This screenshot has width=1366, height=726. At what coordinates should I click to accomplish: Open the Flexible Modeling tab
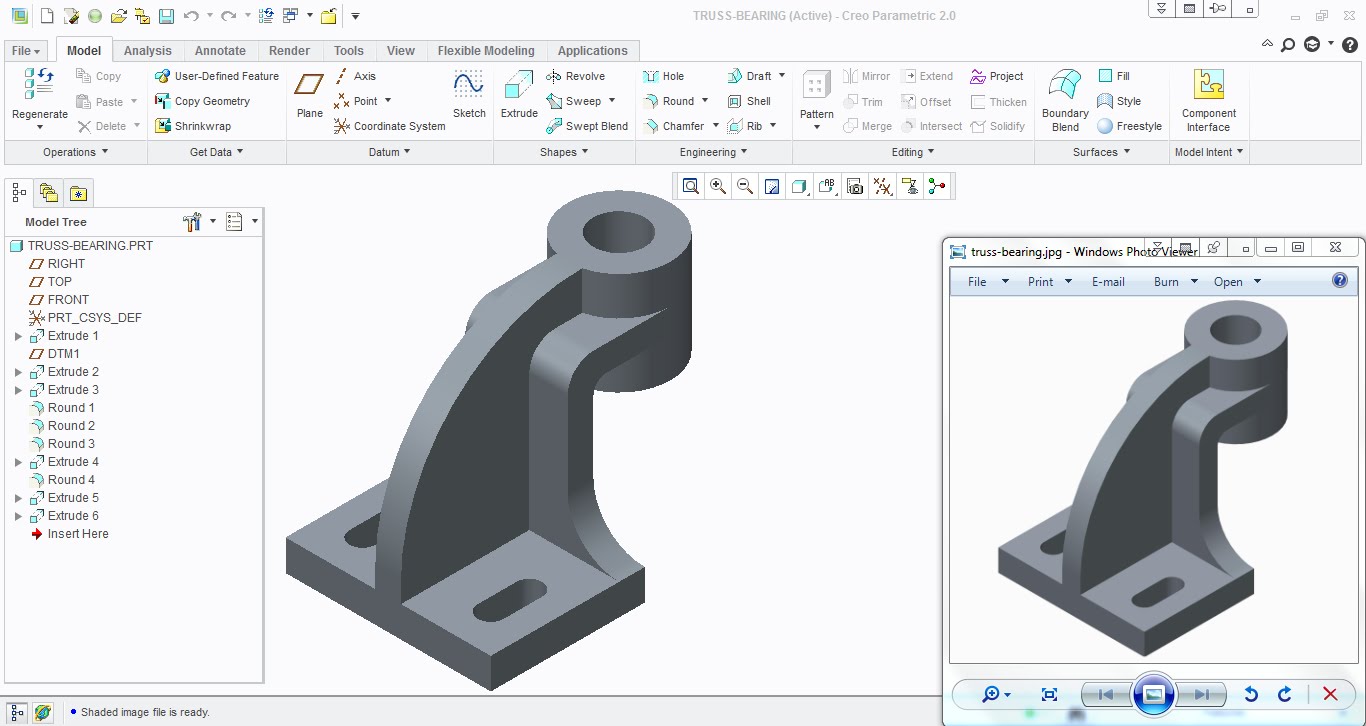tap(486, 50)
